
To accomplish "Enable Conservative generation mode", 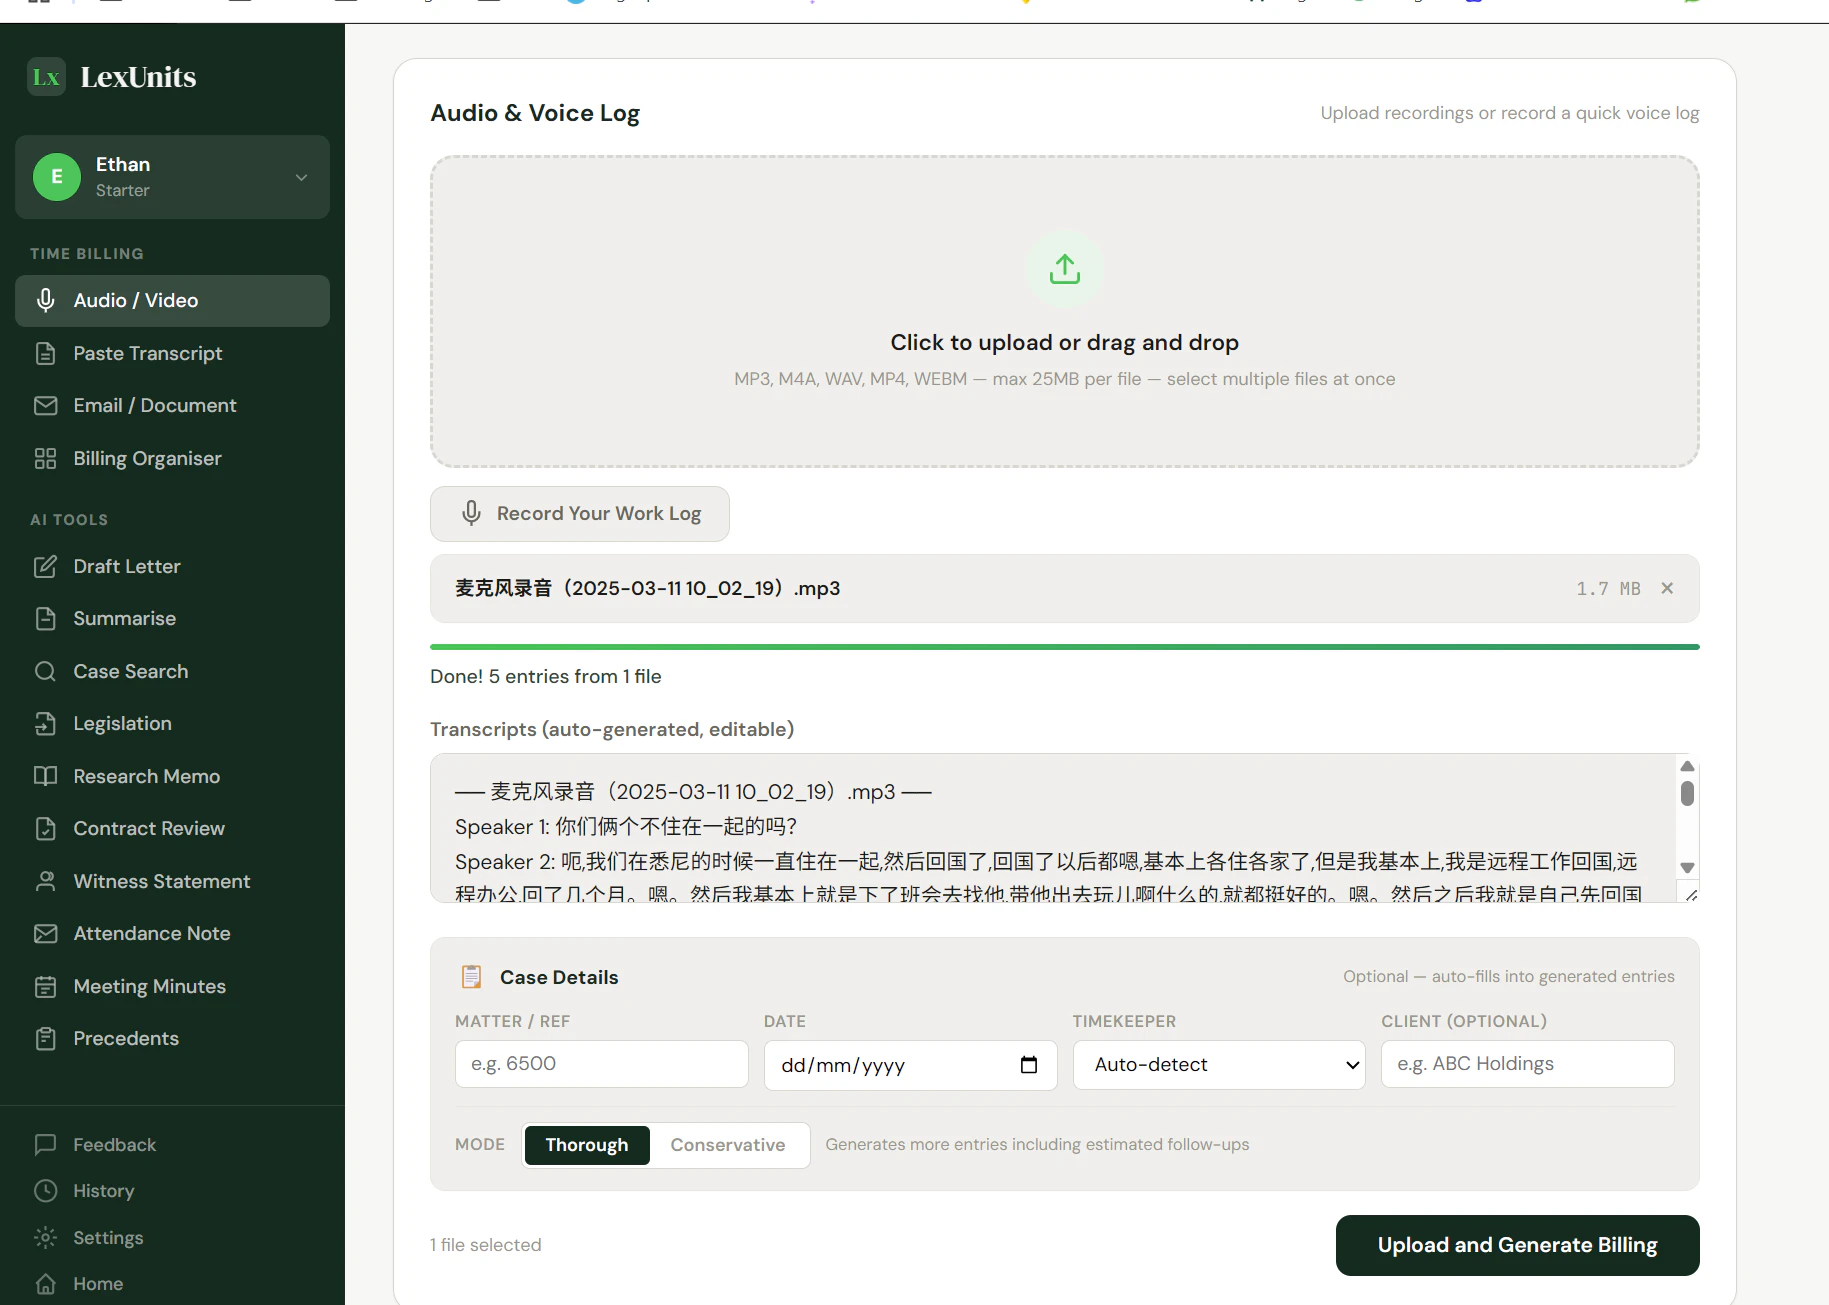I will 728,1144.
